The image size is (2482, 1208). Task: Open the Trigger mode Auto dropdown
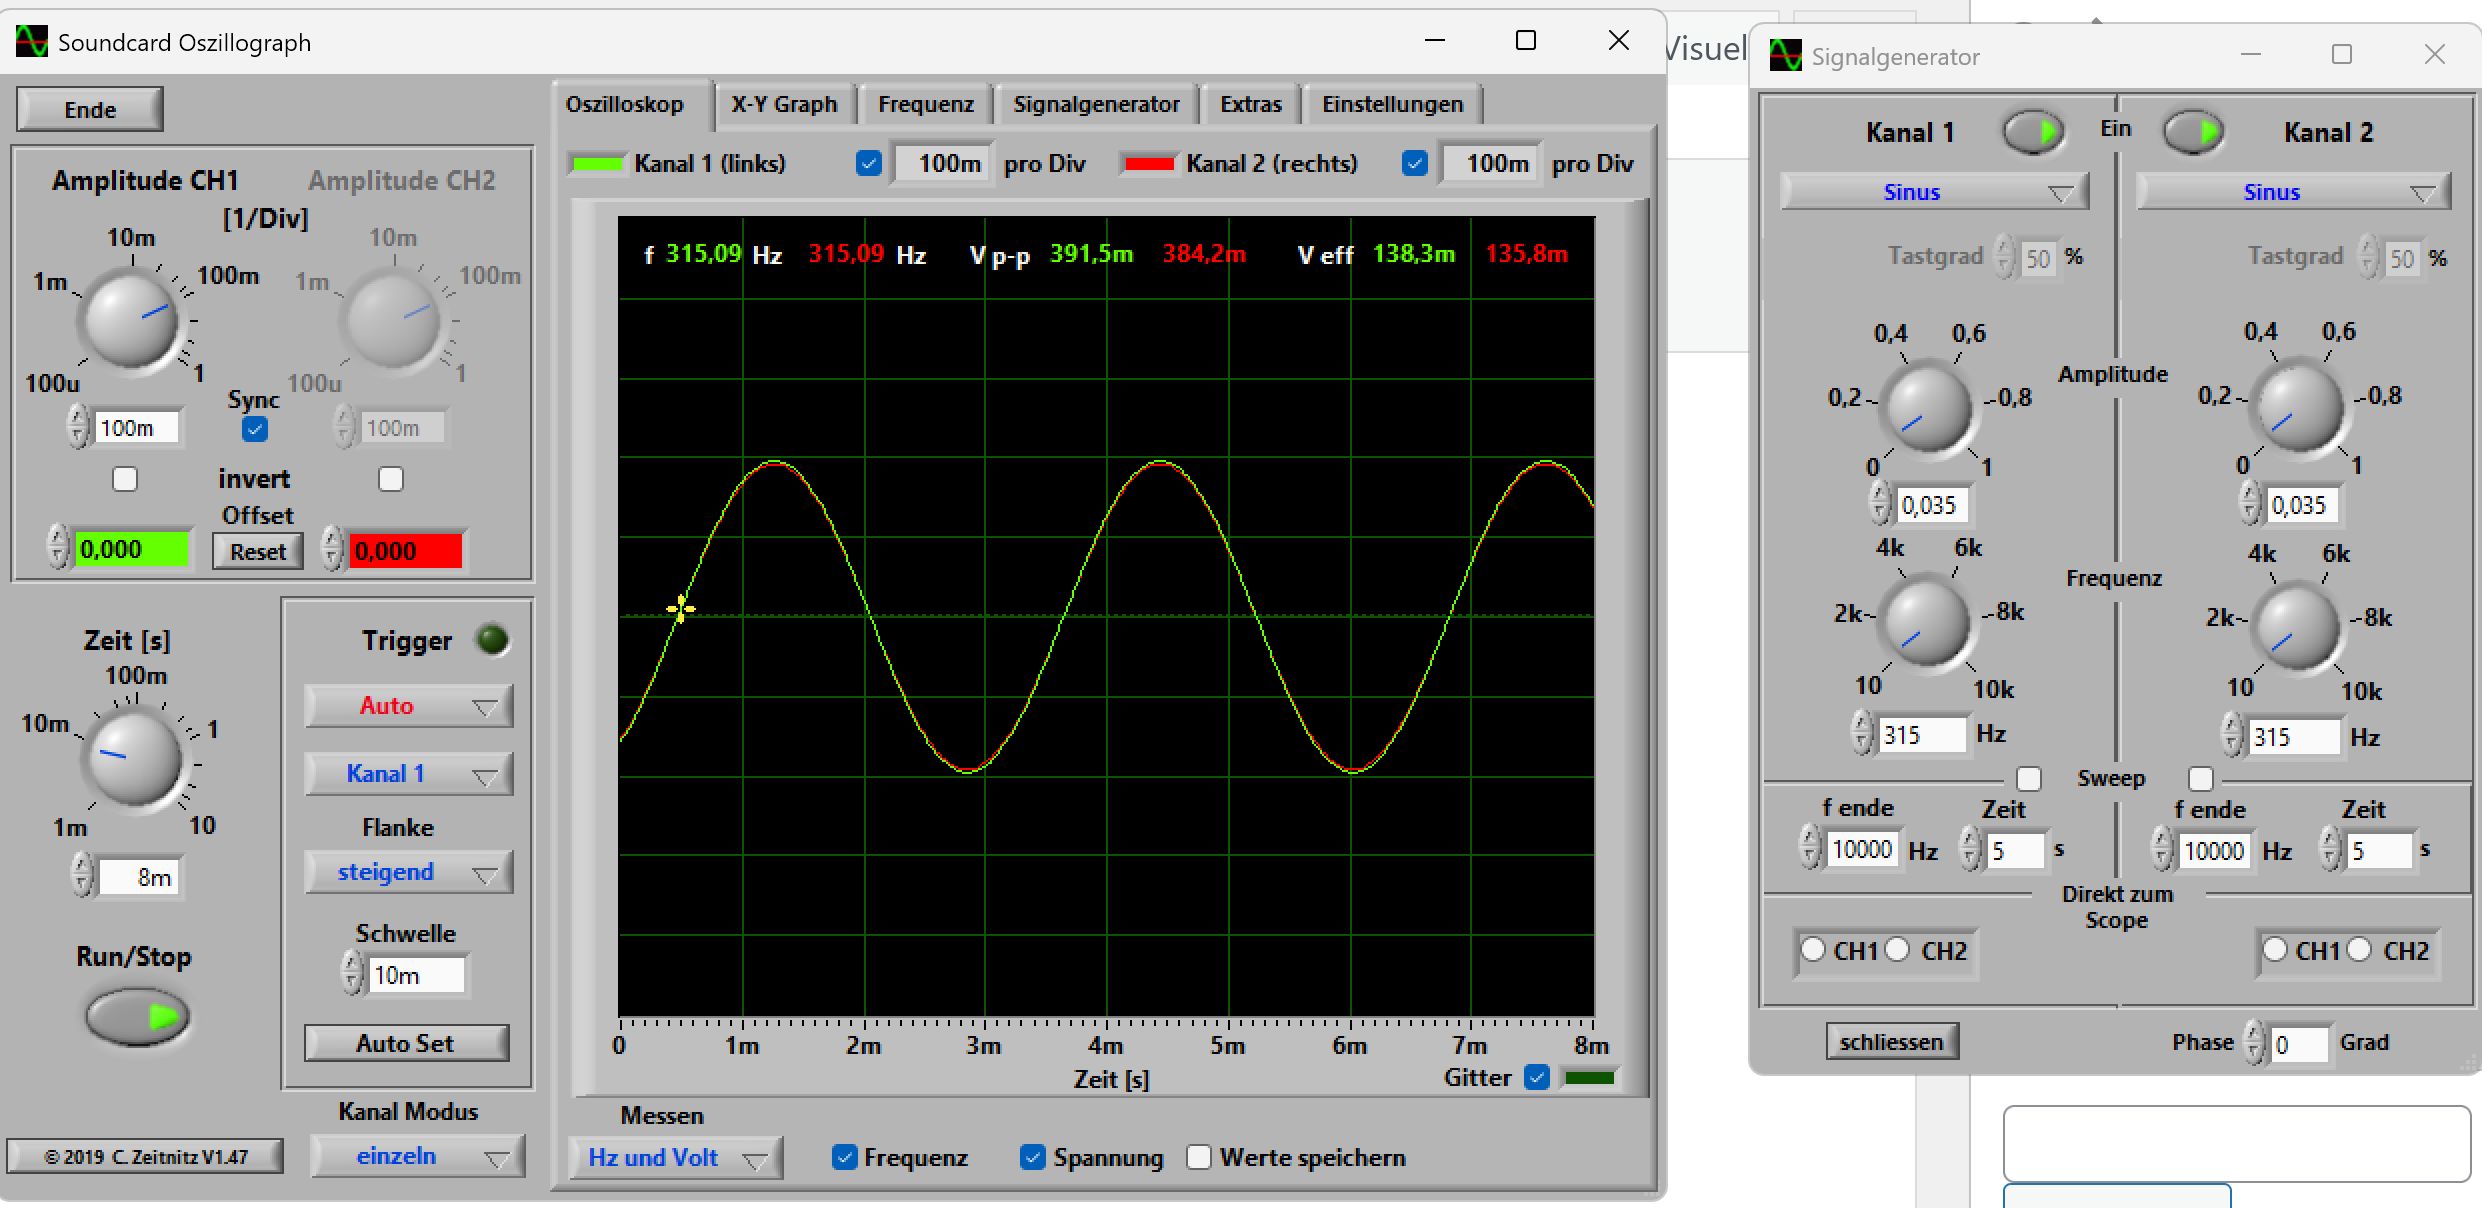coord(408,706)
